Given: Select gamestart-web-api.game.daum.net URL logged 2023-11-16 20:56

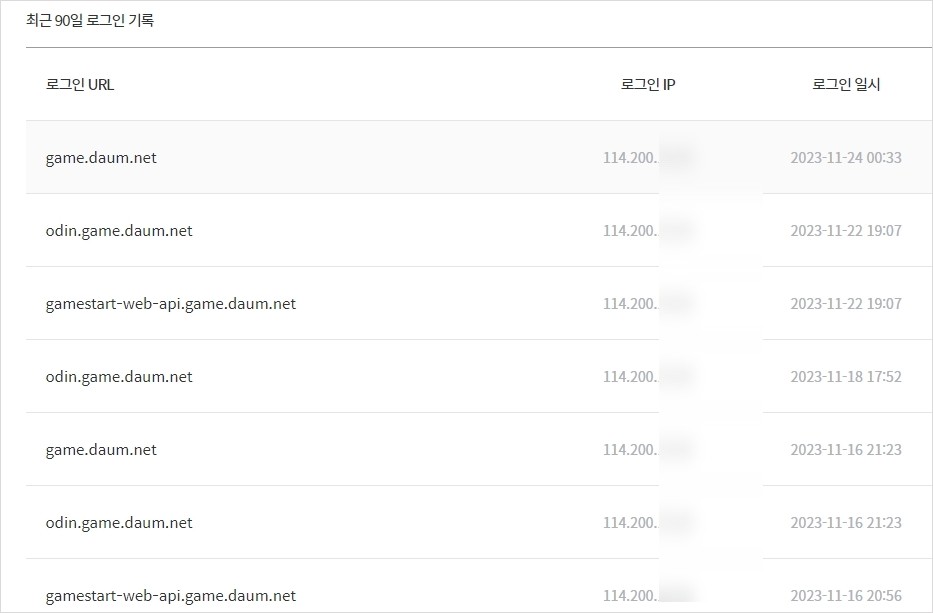Looking at the screenshot, I should click(x=171, y=596).
